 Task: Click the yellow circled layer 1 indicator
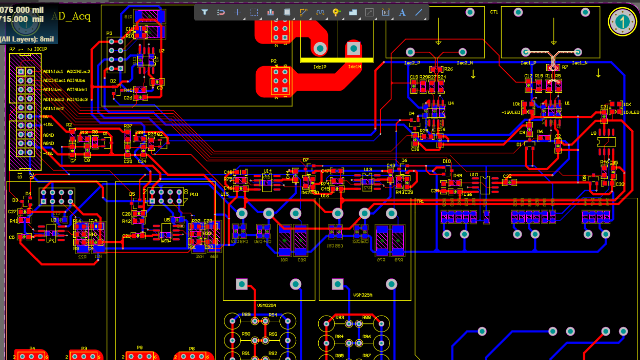coord(622,21)
